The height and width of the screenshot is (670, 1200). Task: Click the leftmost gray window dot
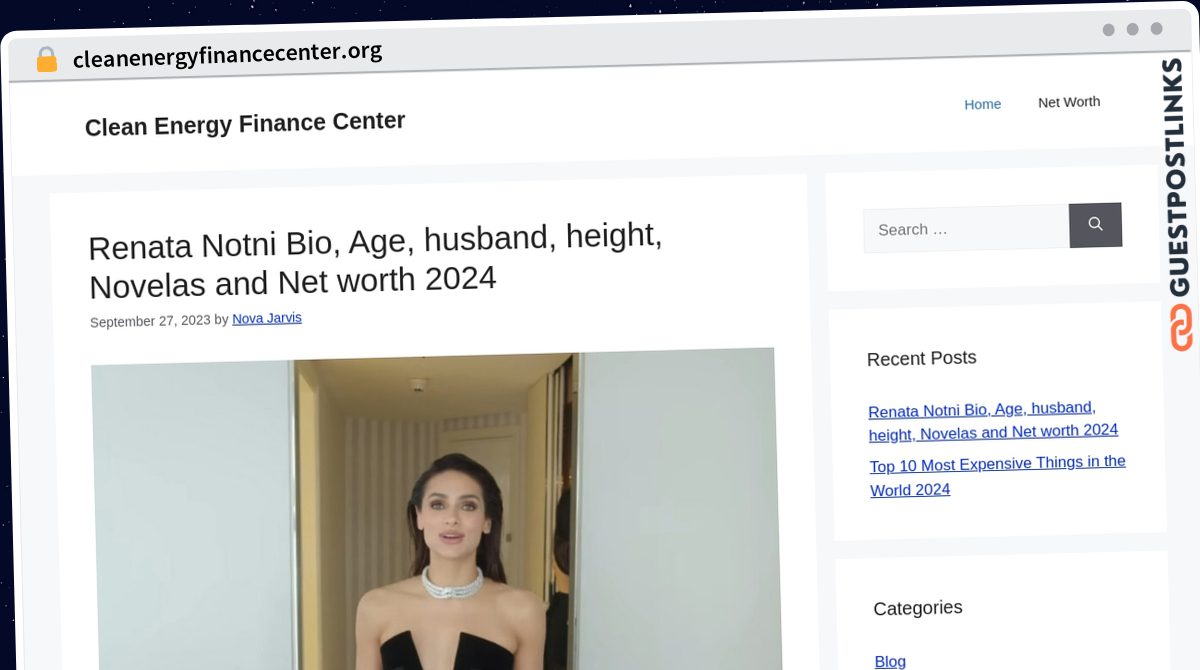[x=1108, y=30]
